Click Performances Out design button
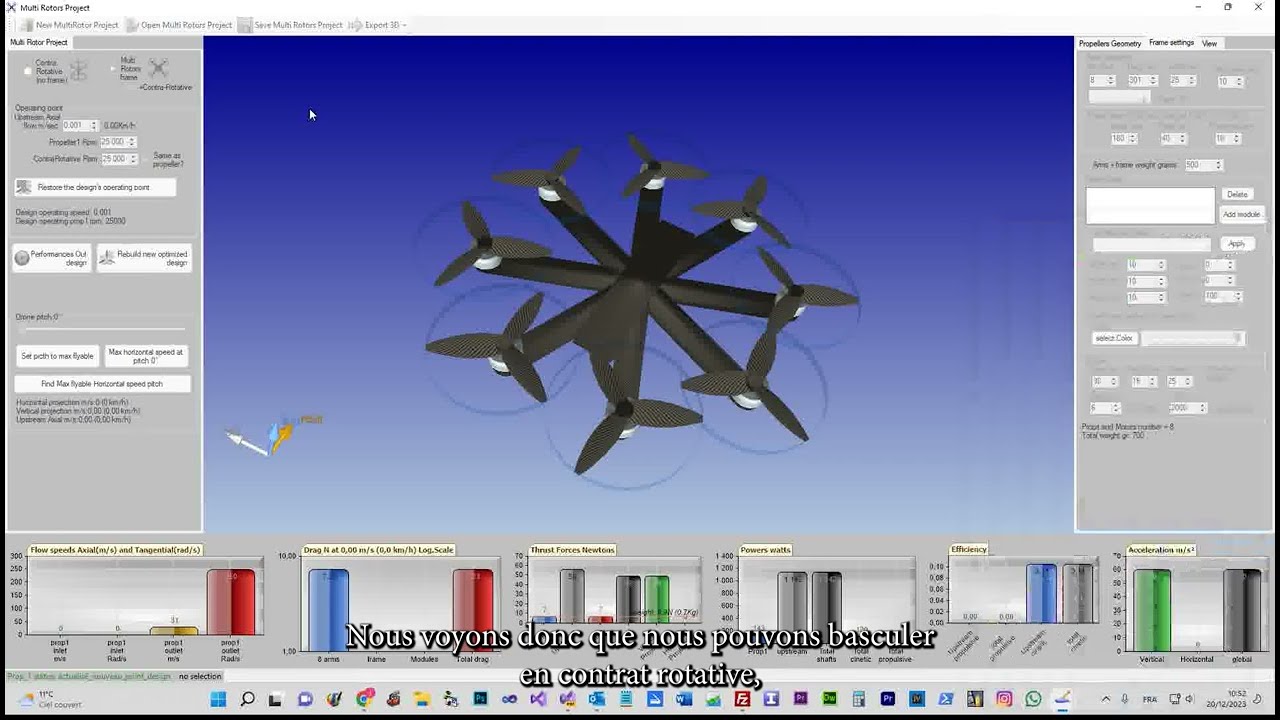1280x720 pixels. tap(52, 257)
